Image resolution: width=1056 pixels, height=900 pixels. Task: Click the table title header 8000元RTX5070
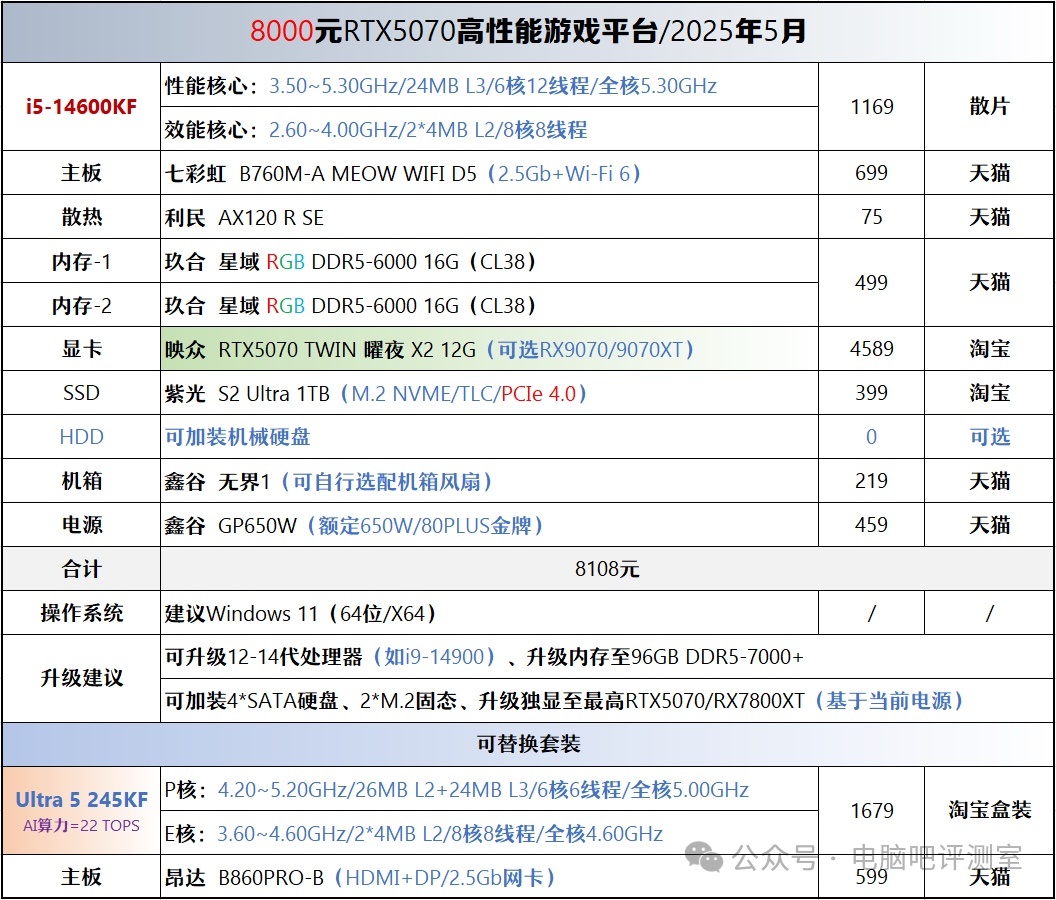click(x=528, y=32)
